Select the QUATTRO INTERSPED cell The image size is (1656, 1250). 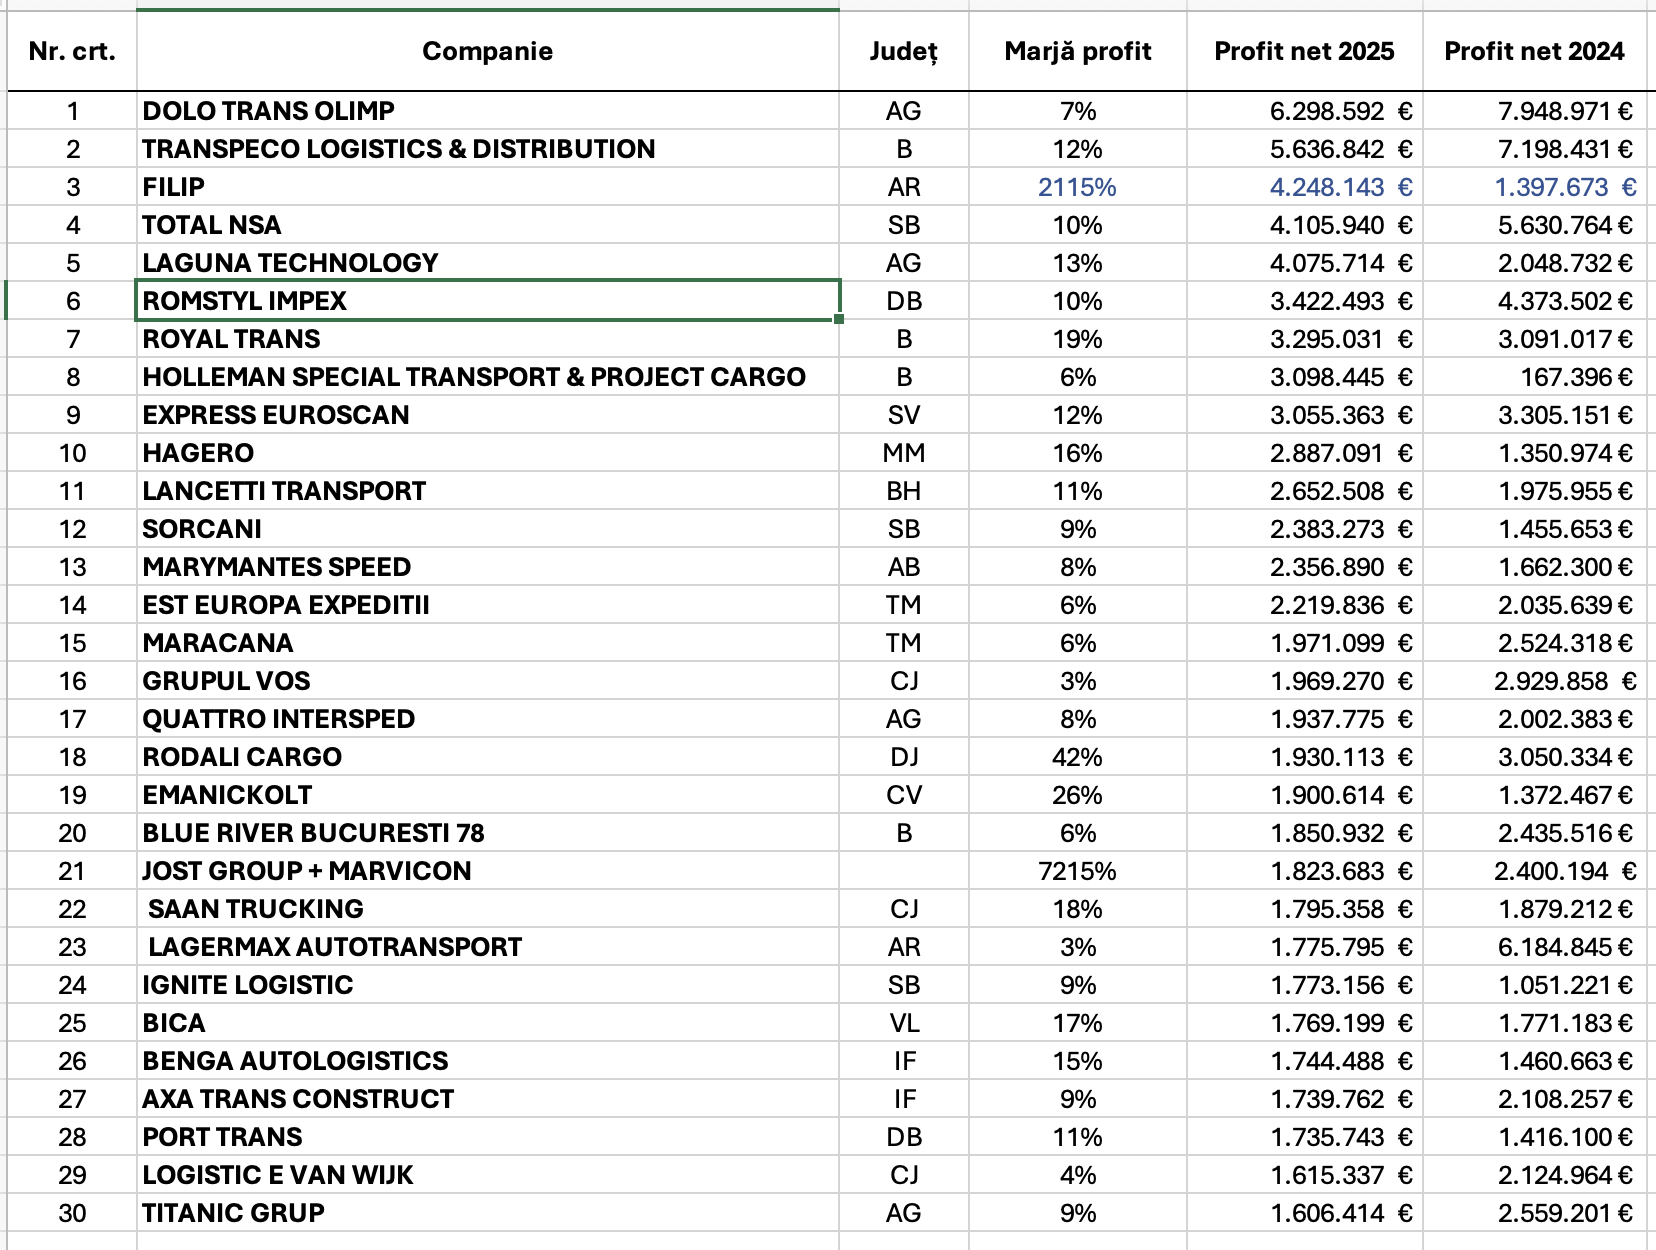(x=488, y=719)
